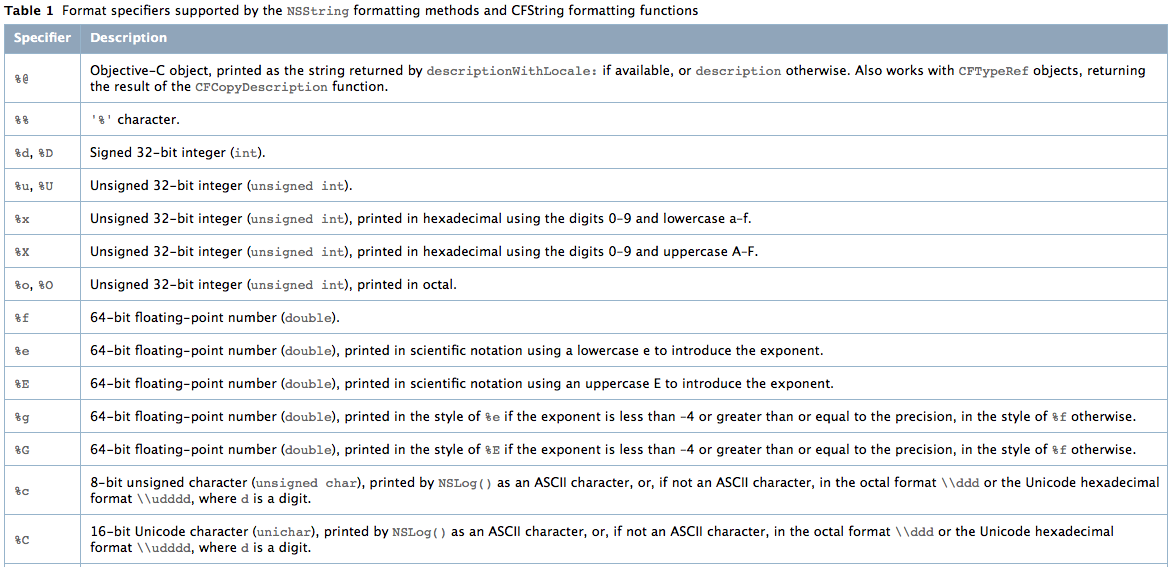
Task: Click the descriptionWithLocale: code term
Action: [512, 71]
